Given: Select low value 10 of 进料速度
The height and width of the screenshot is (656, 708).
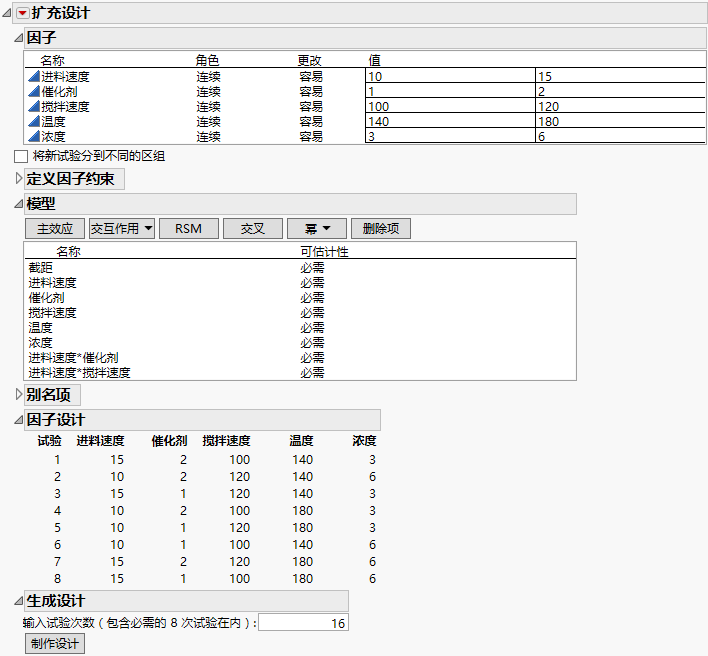Looking at the screenshot, I should coord(450,76).
